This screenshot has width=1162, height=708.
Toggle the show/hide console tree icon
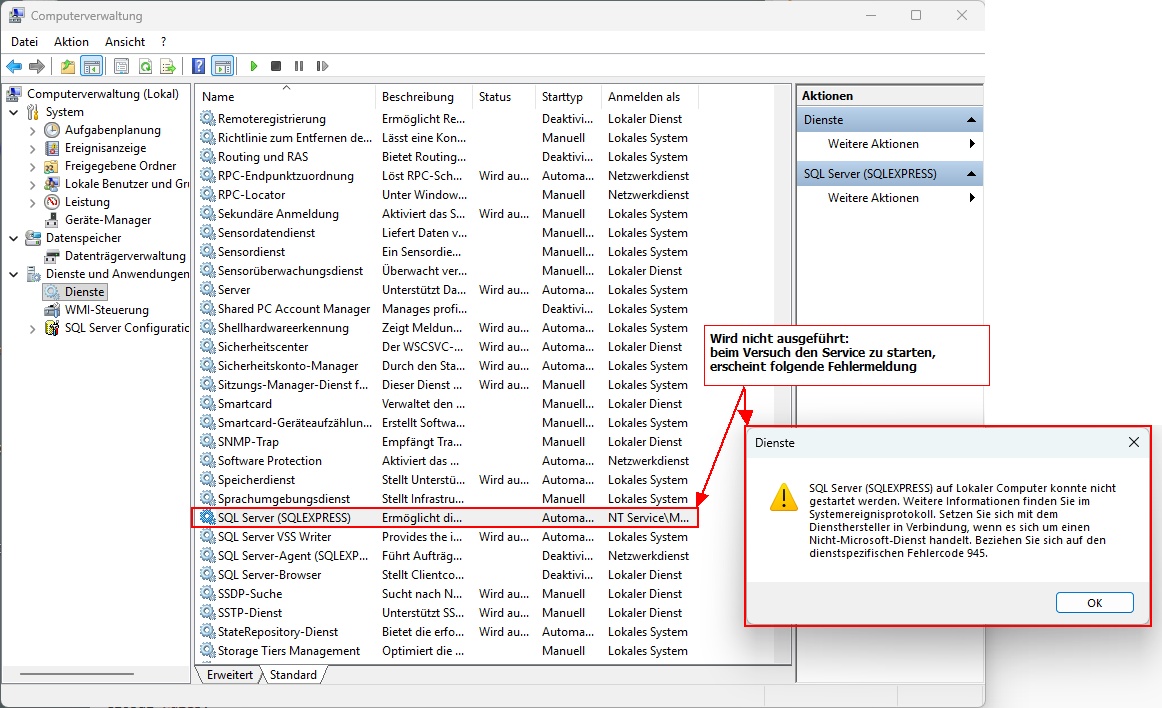click(91, 66)
